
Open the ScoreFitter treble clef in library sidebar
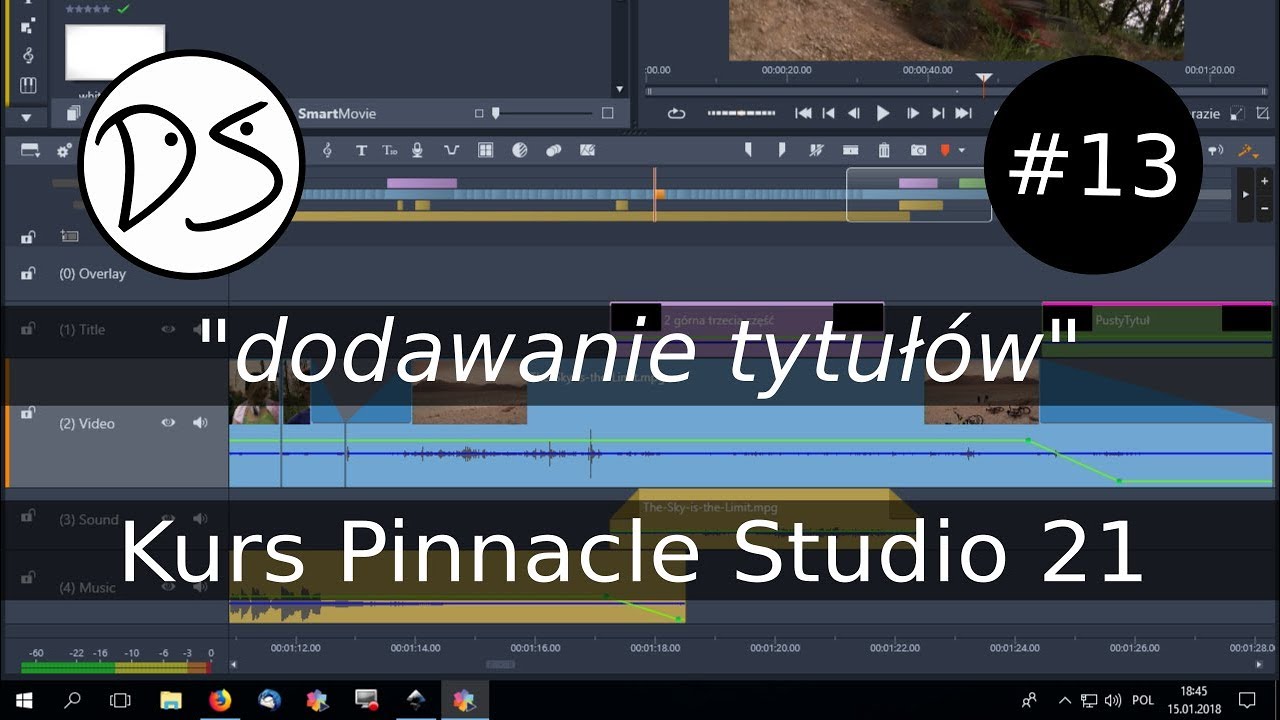point(28,55)
